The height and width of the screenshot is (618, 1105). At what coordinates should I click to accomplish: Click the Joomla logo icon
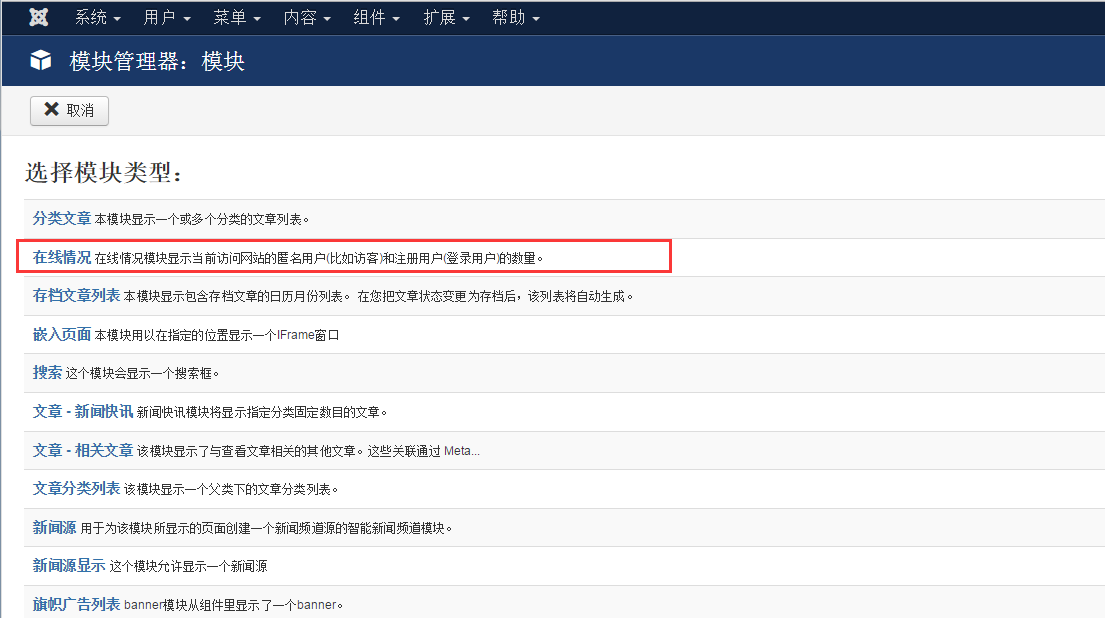click(39, 18)
